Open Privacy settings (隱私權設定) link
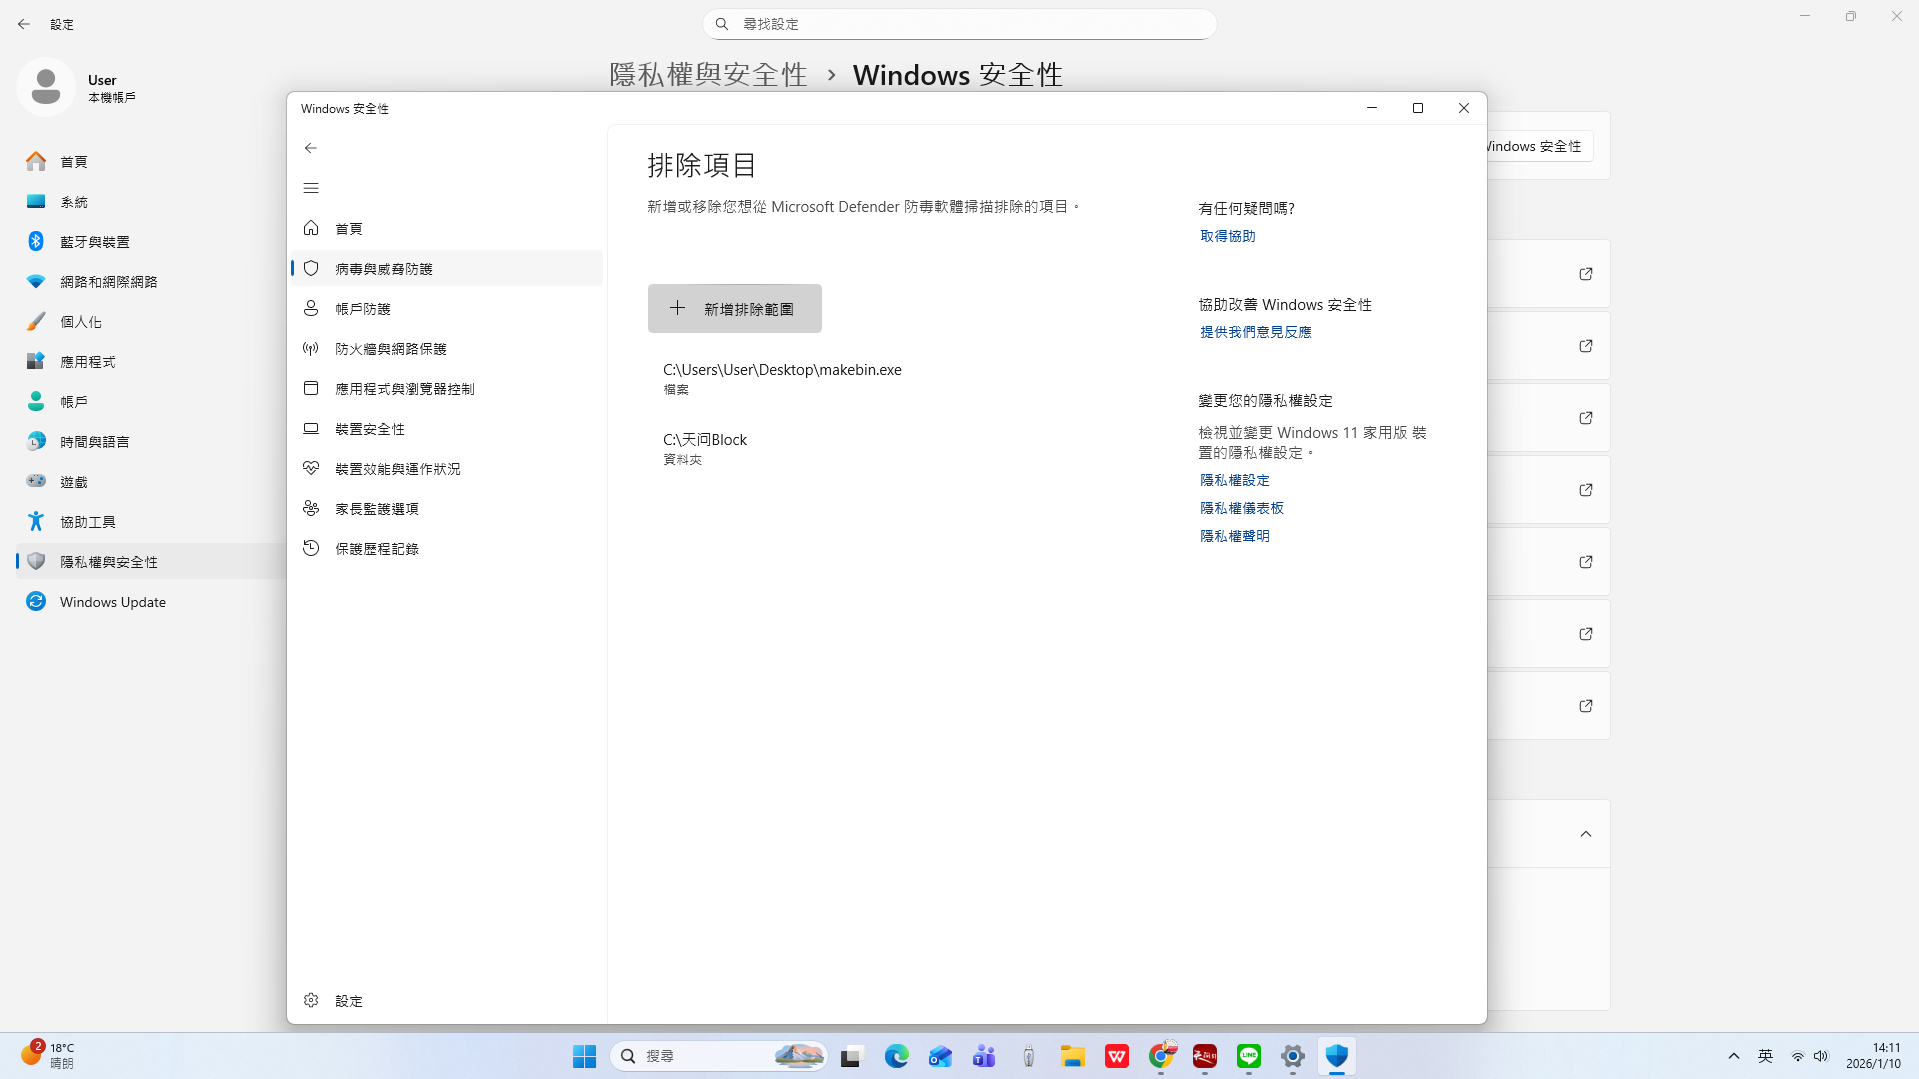 pos(1234,480)
